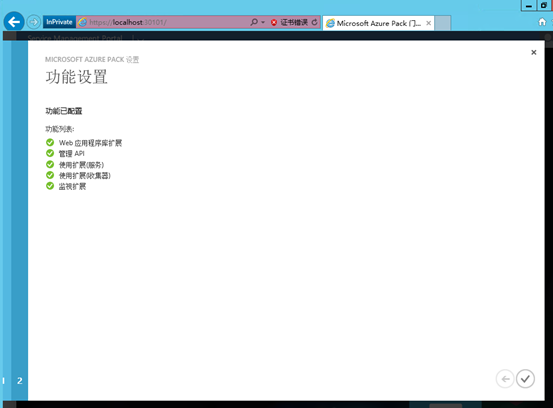
Task: Click the Internet Explorer page icon in address bar
Action: pos(83,22)
